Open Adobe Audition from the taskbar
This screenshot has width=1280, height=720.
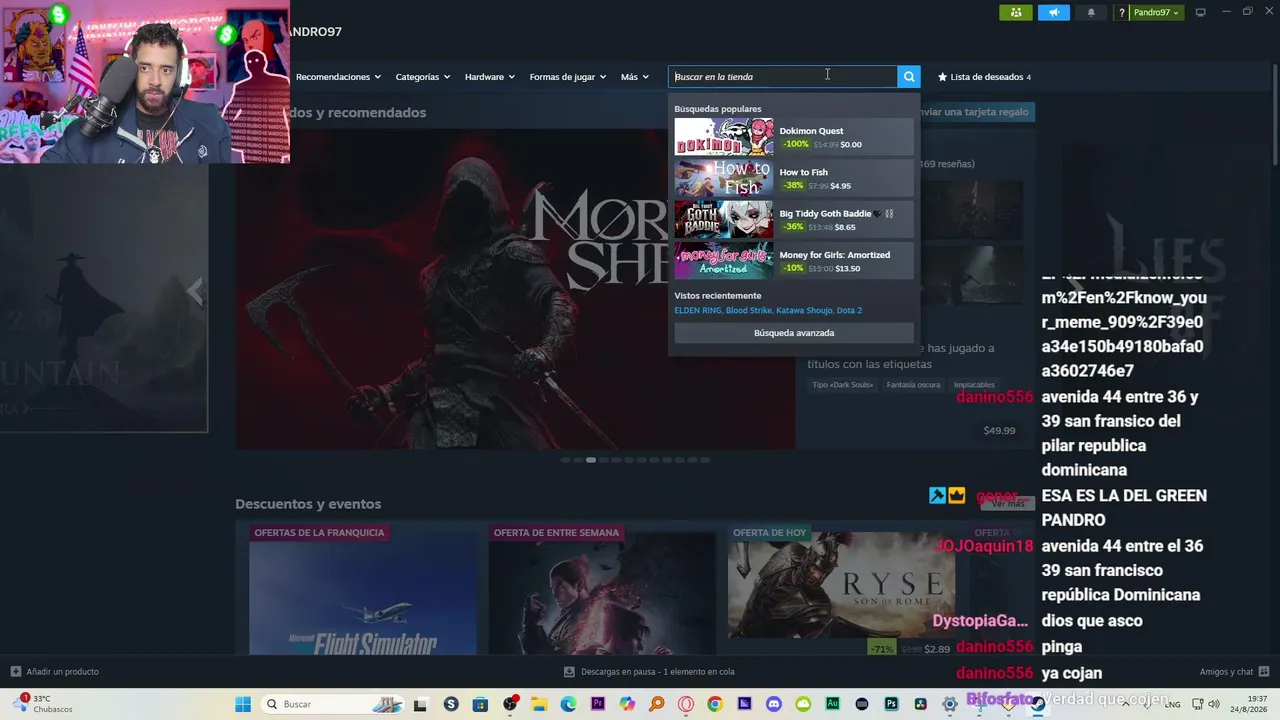[832, 704]
